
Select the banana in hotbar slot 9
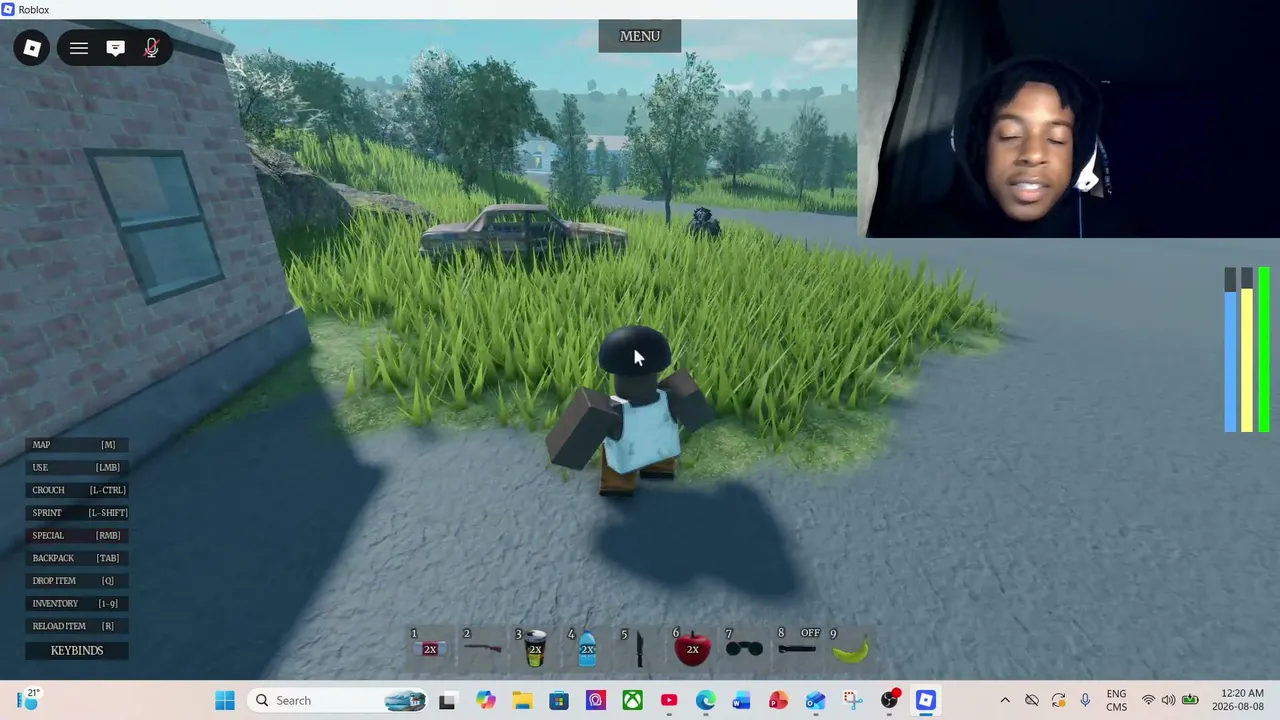point(850,648)
